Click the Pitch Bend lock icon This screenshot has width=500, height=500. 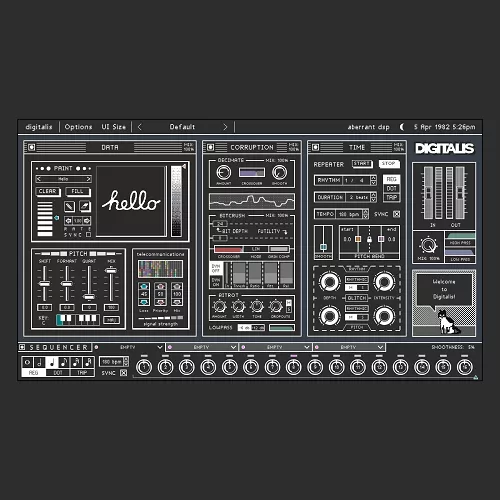(x=369, y=239)
